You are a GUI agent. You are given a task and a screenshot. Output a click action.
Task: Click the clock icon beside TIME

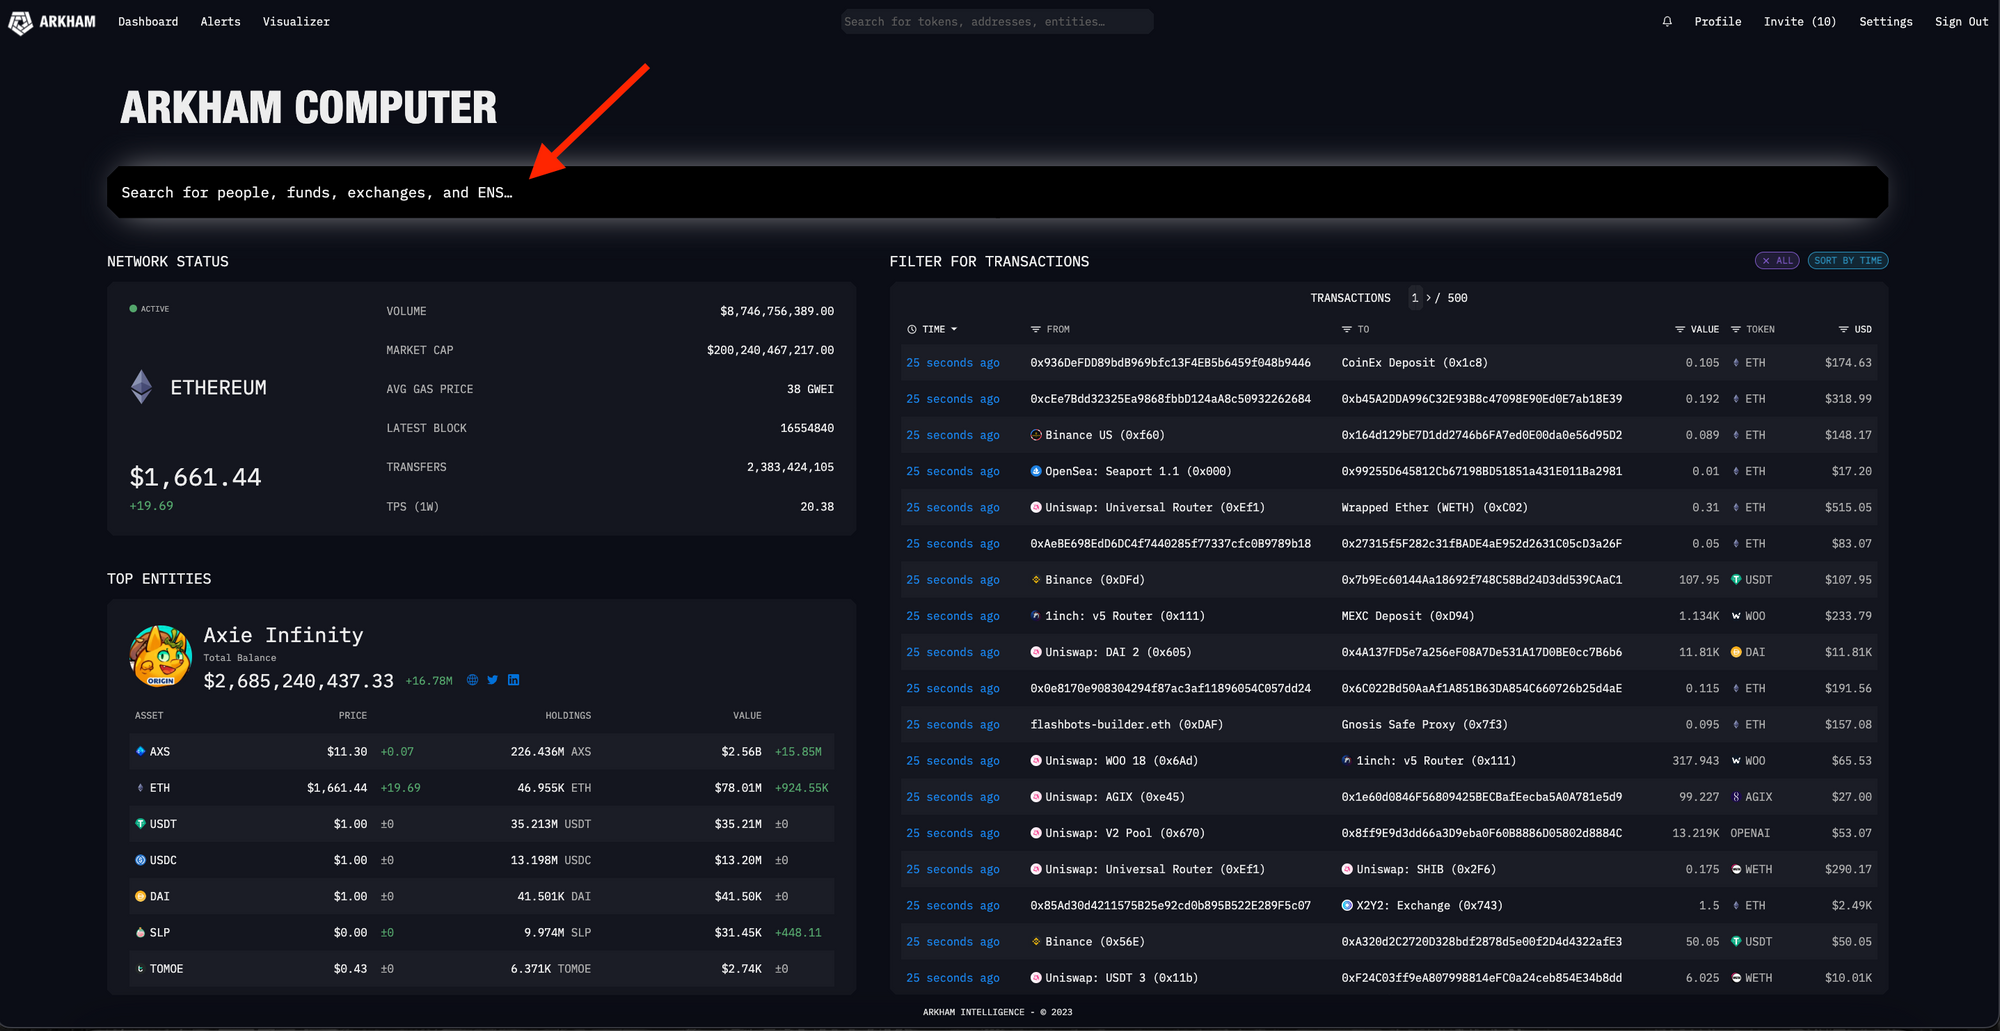click(912, 329)
